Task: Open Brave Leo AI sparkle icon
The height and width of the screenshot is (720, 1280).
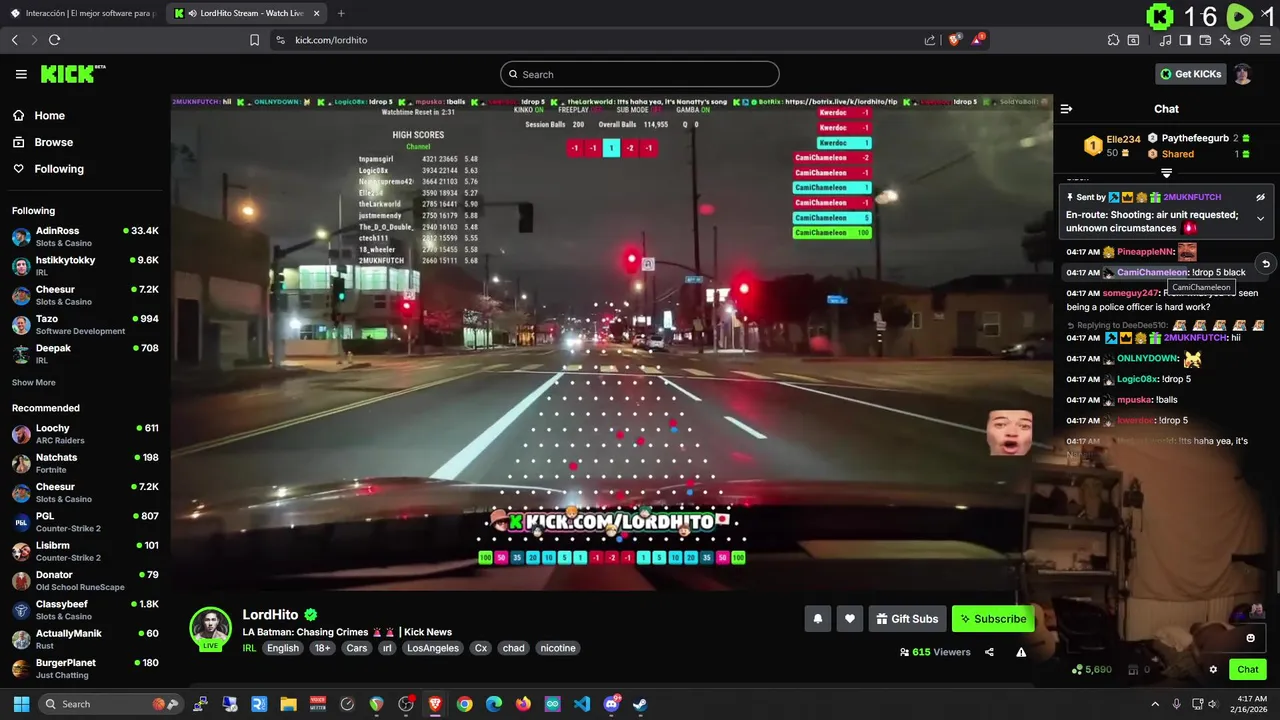Action: tap(1225, 40)
